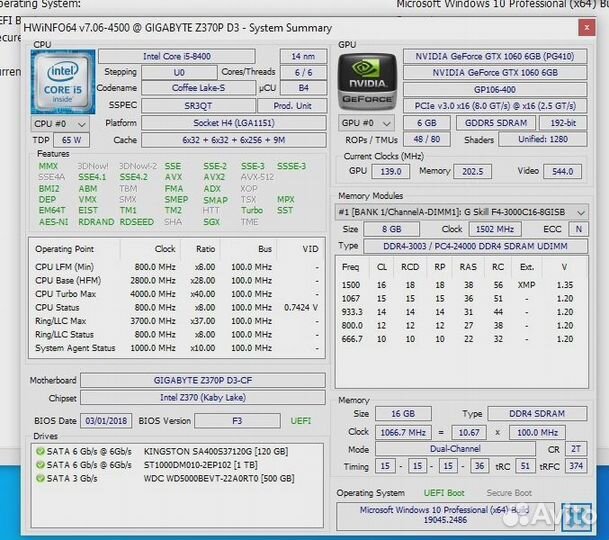Click the green status icon next to WDC WD5000BEVT drive
This screenshot has height=540, width=609.
click(x=40, y=478)
